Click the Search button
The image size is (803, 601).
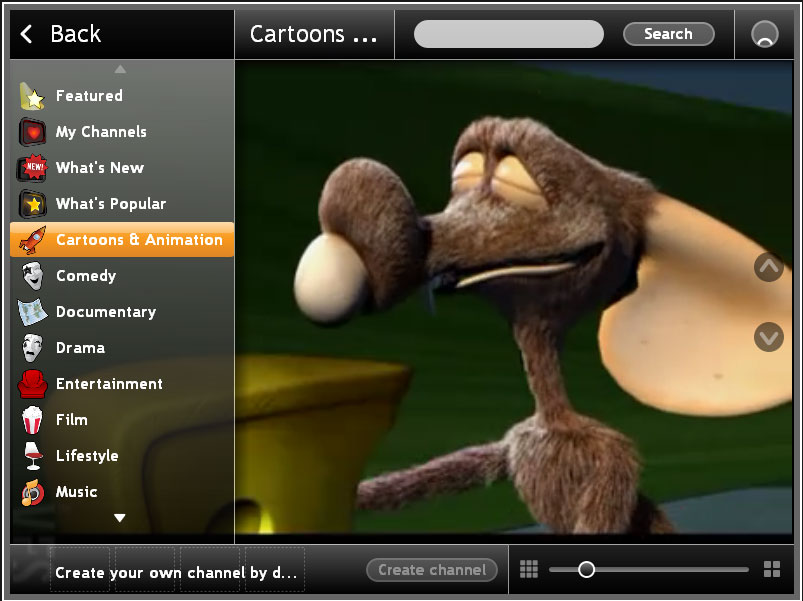pos(668,34)
